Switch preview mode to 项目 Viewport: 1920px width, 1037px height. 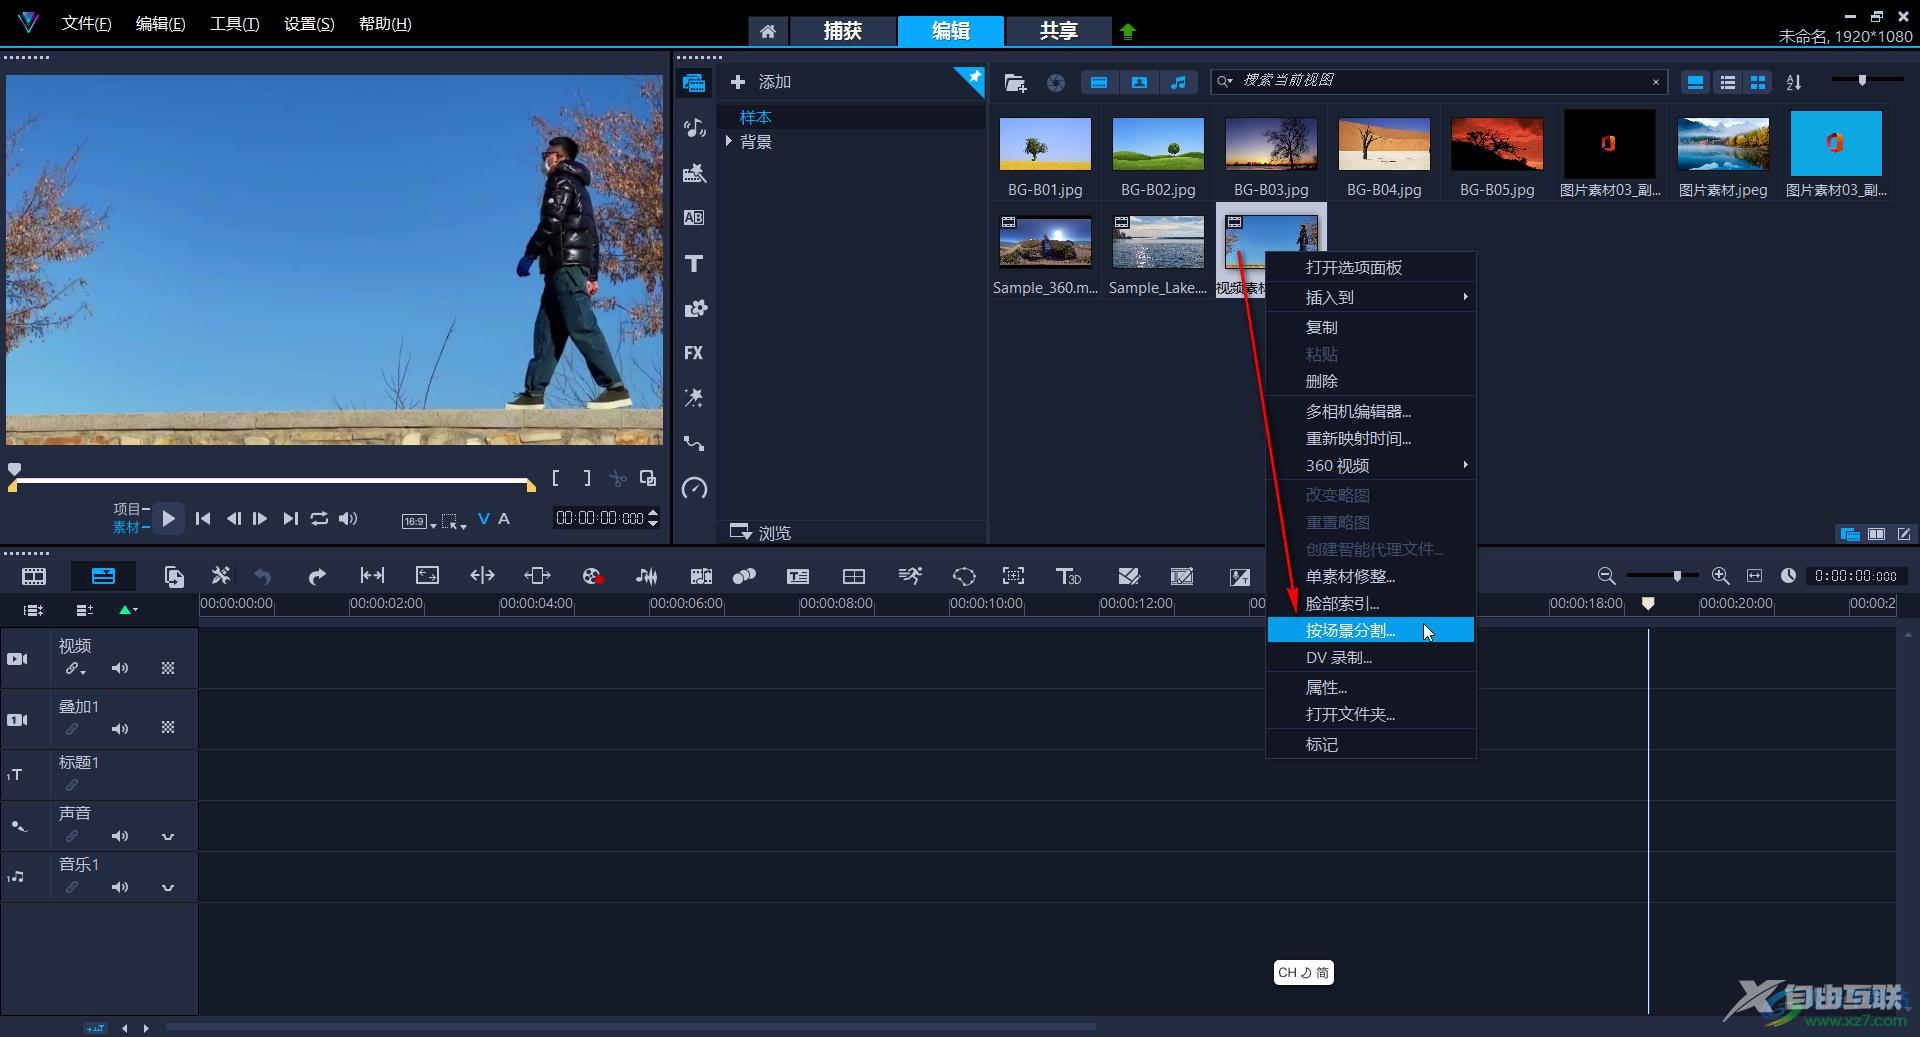[x=127, y=509]
